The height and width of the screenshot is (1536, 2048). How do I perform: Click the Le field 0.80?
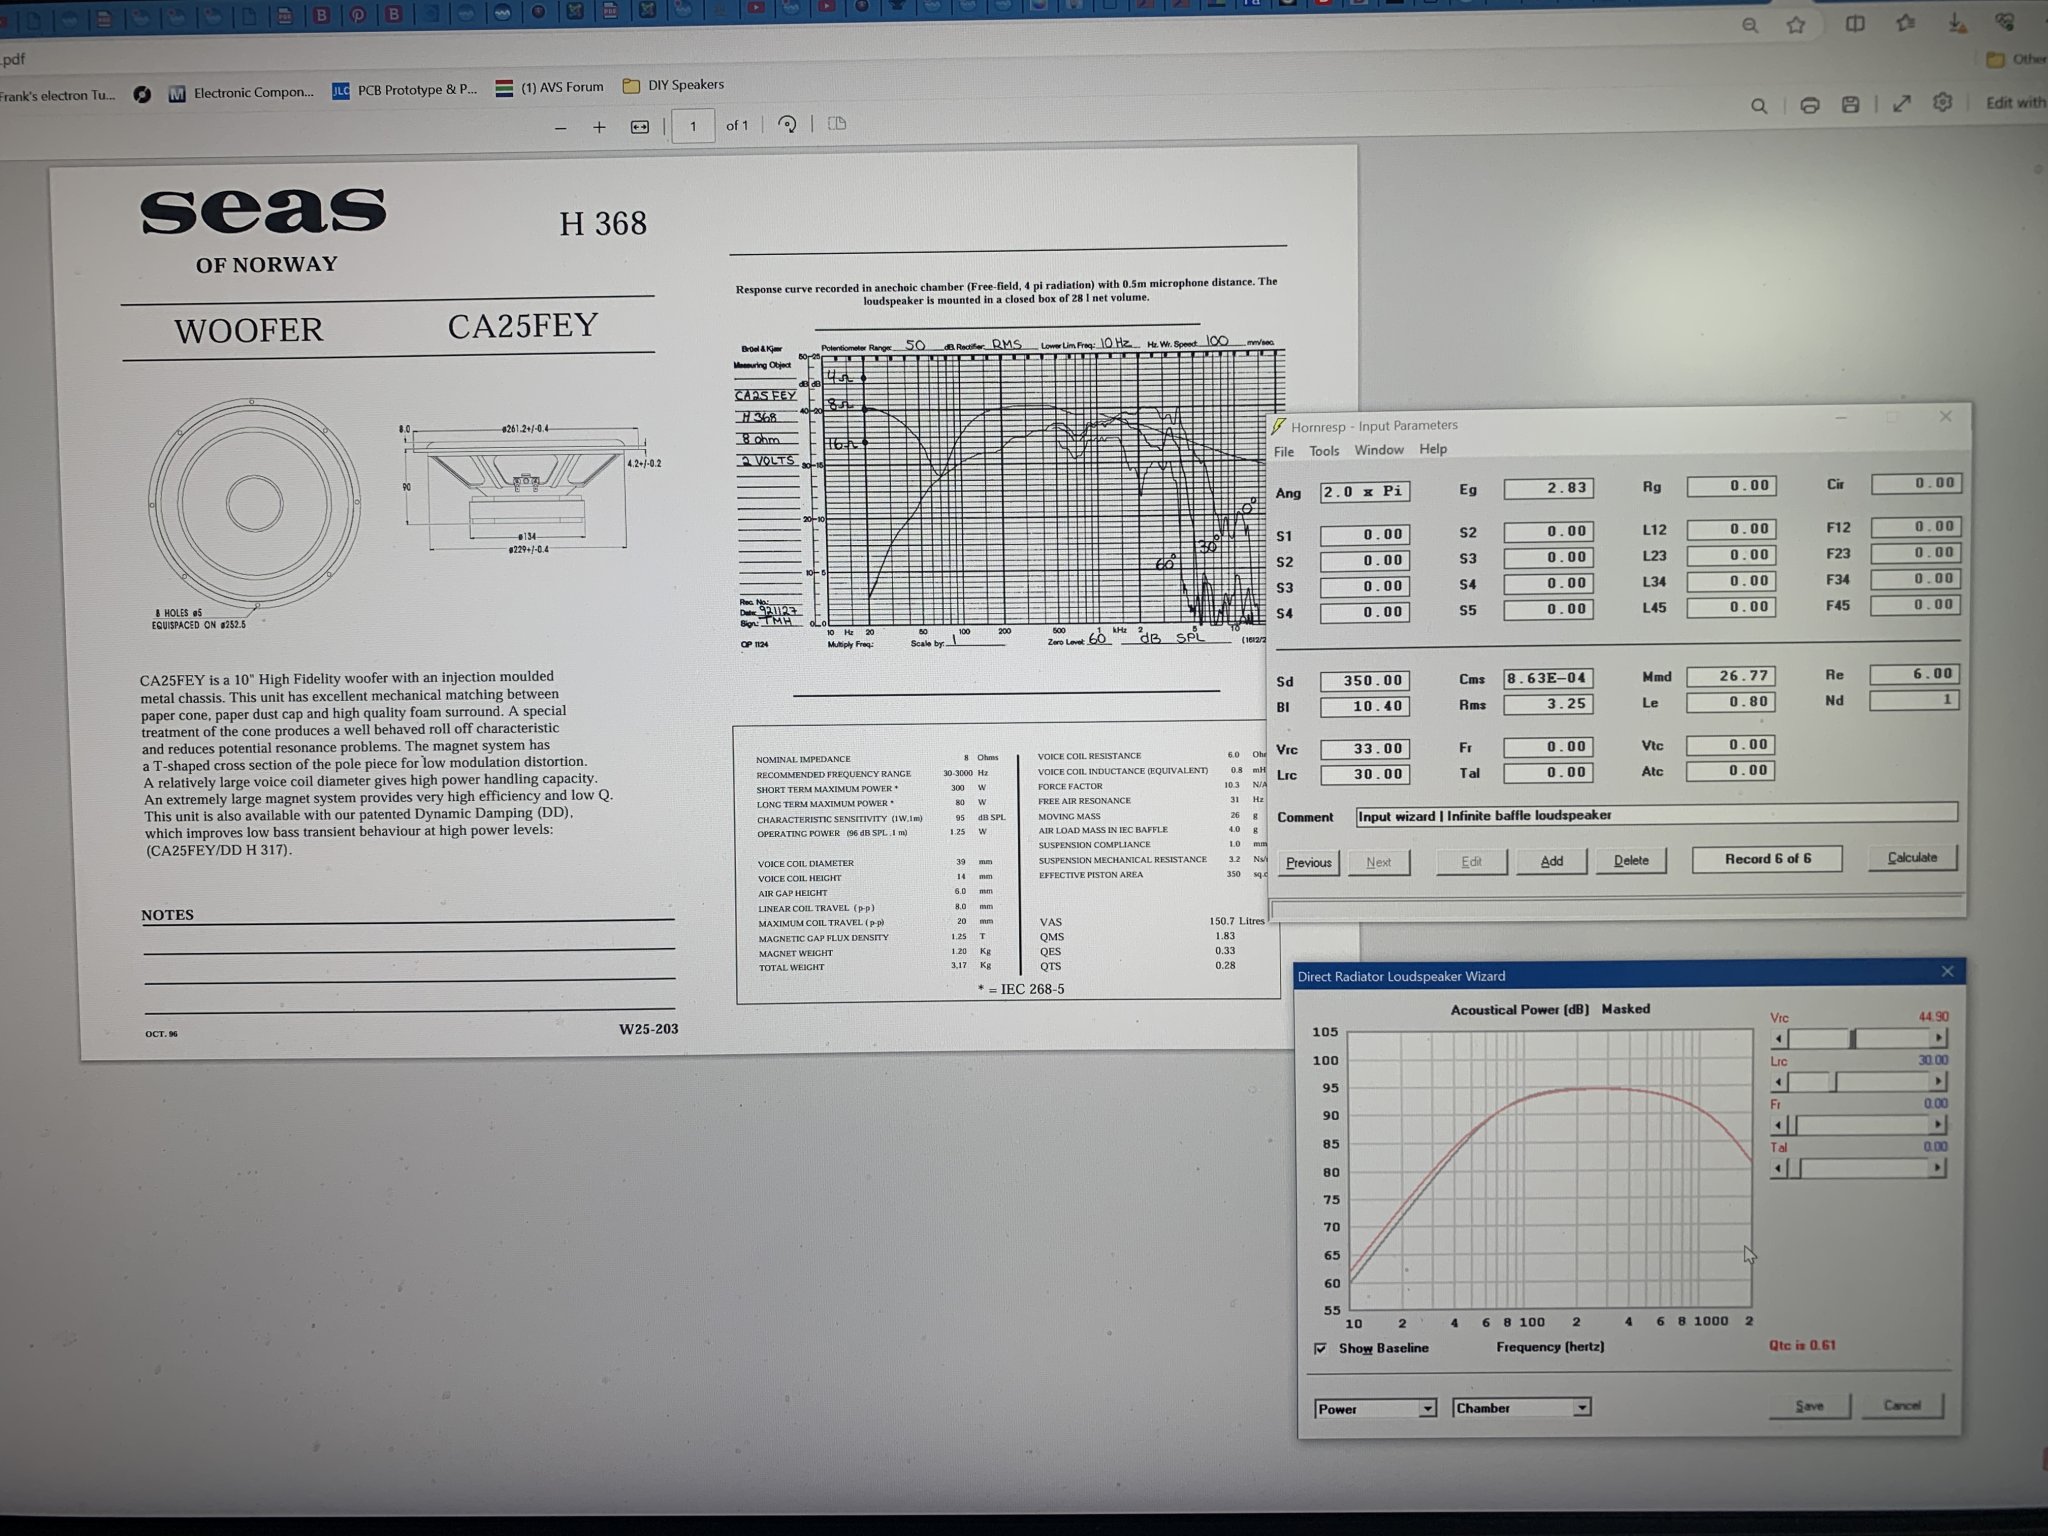pyautogui.click(x=1732, y=702)
